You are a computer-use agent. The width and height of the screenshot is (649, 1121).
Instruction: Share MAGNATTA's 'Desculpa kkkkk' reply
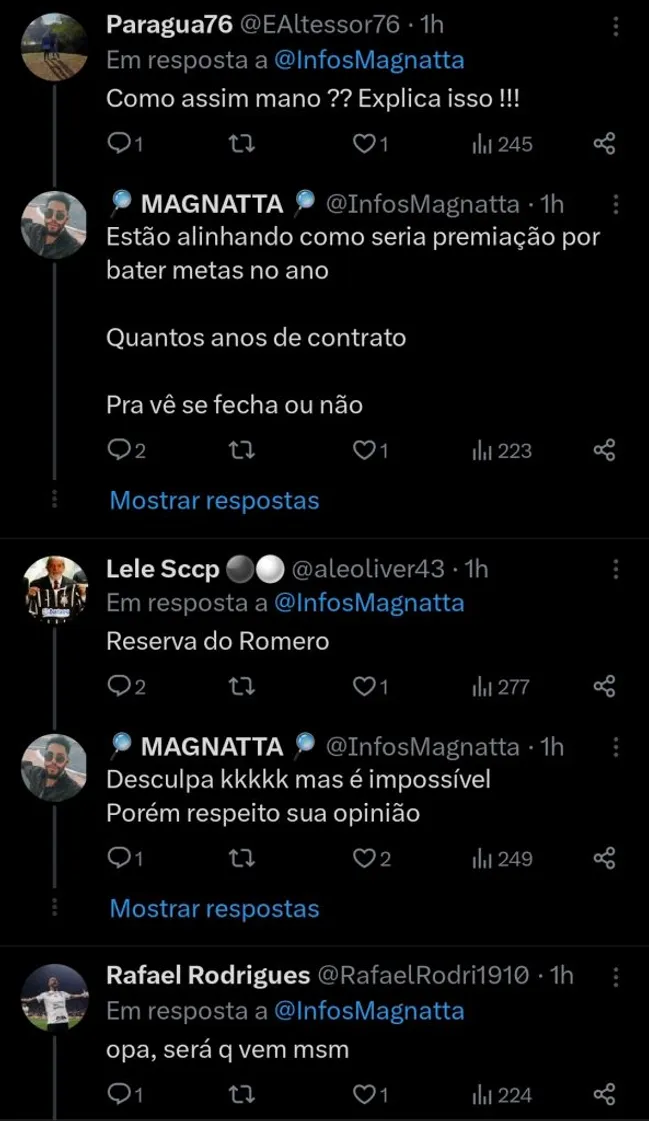[605, 858]
